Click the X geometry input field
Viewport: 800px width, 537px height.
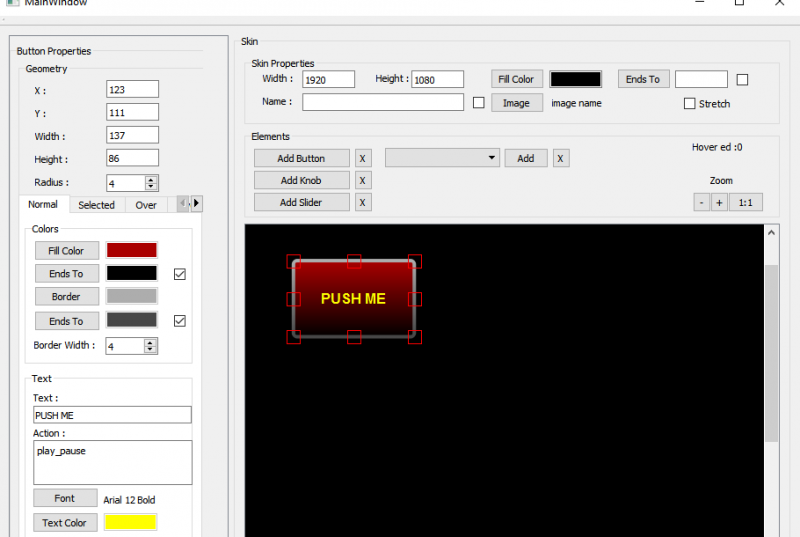(133, 89)
